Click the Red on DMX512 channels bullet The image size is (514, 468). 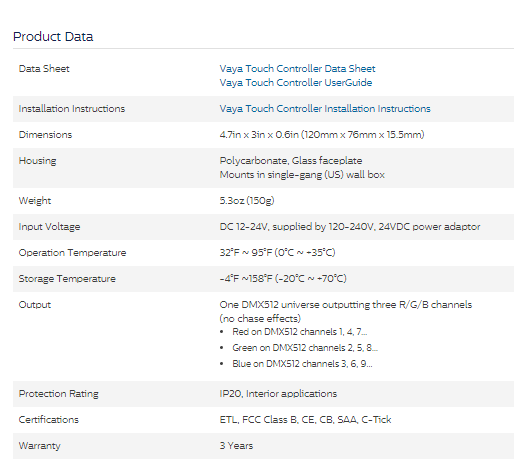tap(300, 332)
